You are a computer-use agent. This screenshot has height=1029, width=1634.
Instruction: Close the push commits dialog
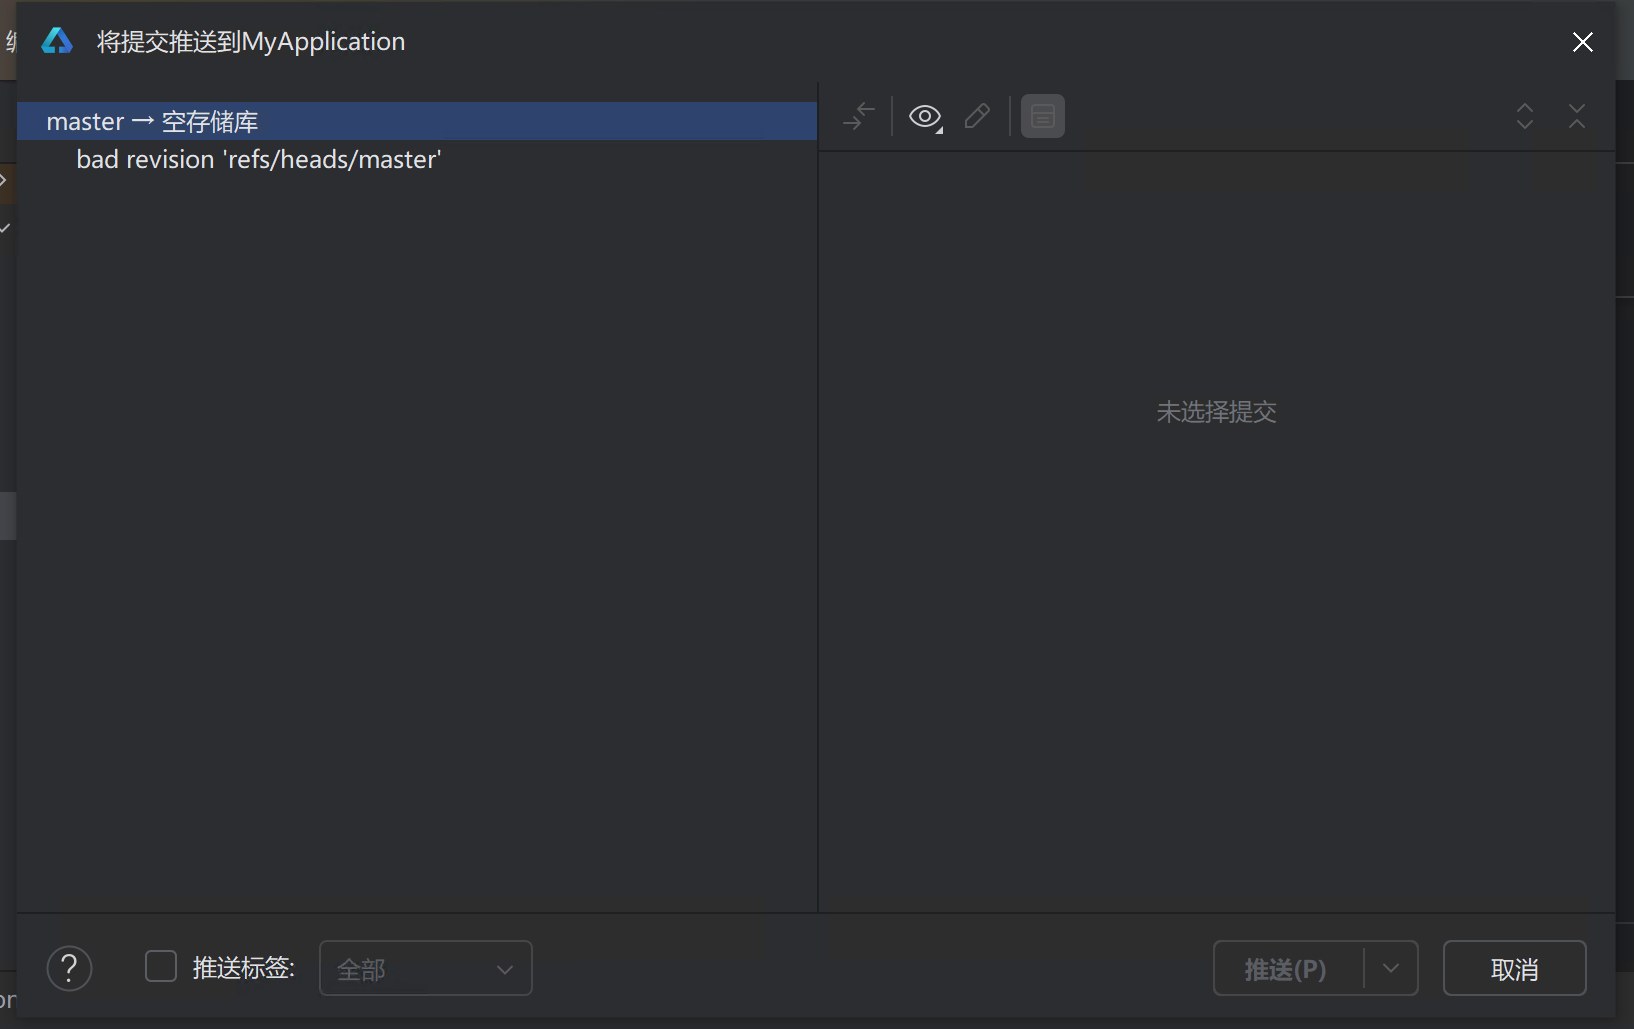pos(1582,42)
